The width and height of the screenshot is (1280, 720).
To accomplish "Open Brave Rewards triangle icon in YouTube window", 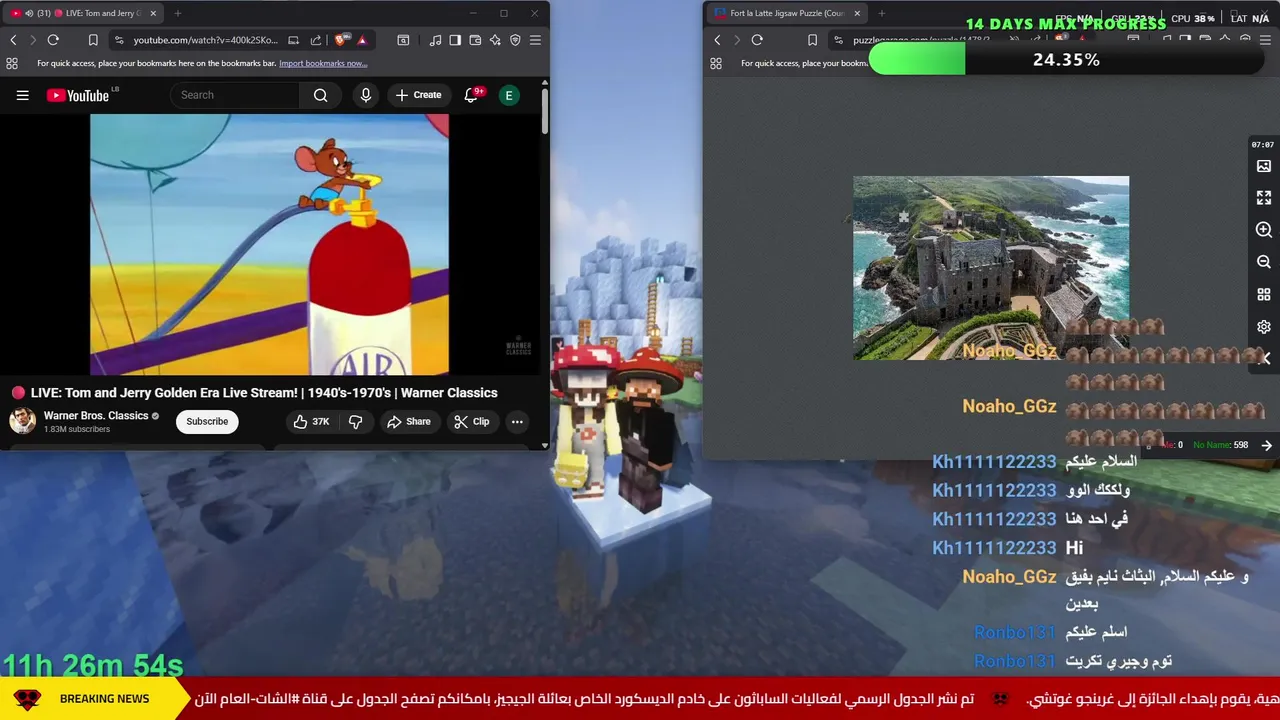I will (362, 40).
